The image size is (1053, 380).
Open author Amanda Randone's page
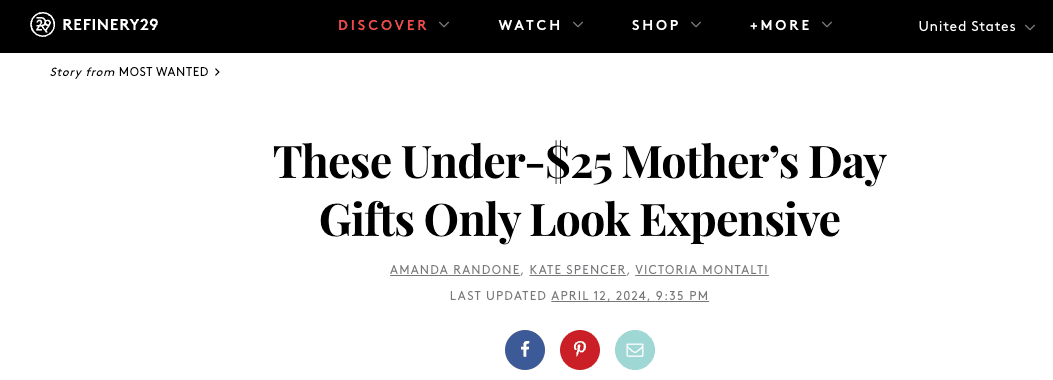point(455,269)
